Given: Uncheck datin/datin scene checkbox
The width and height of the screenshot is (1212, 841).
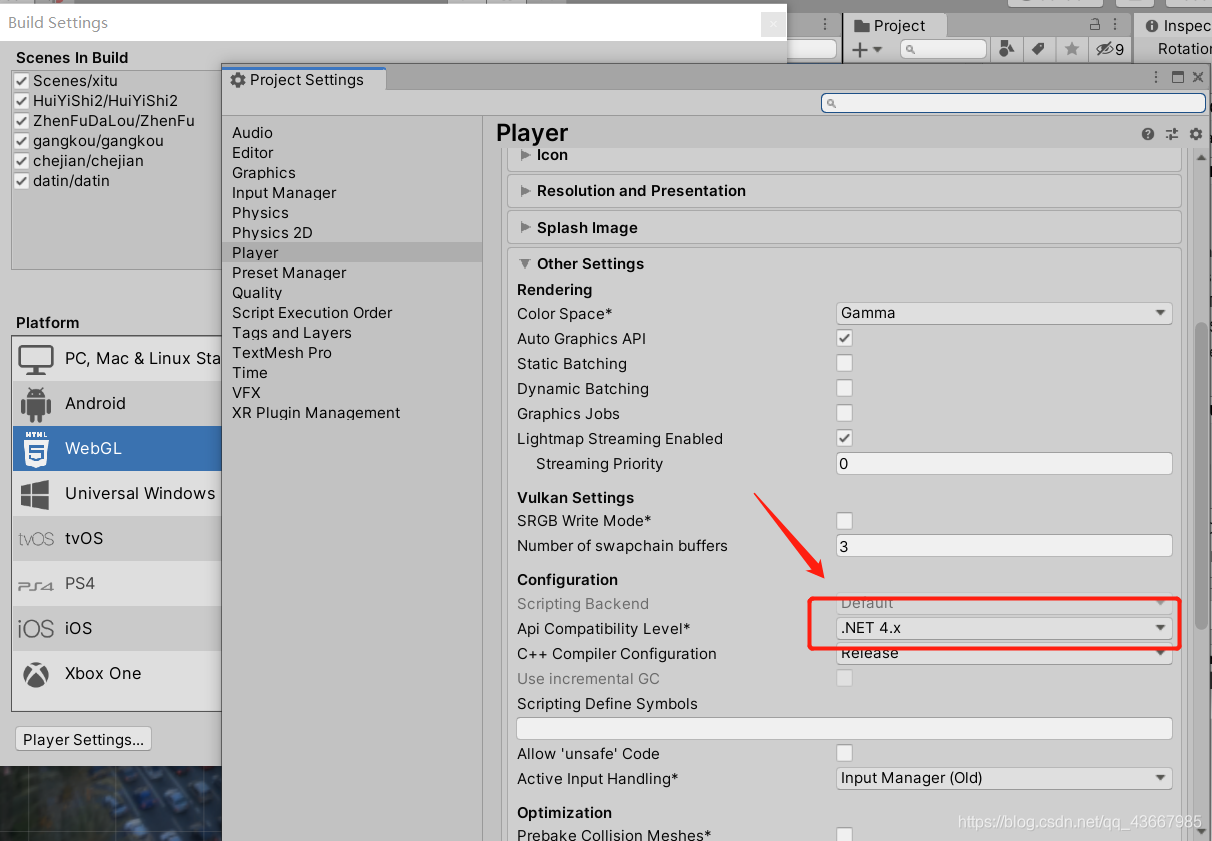Looking at the screenshot, I should tap(22, 181).
